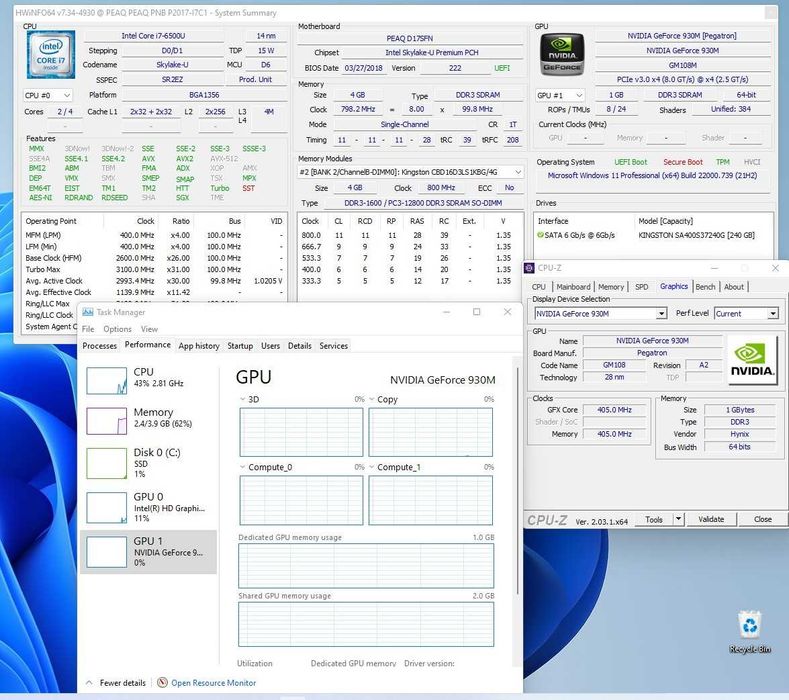Switch to Users tab in Task Manager

tap(270, 346)
